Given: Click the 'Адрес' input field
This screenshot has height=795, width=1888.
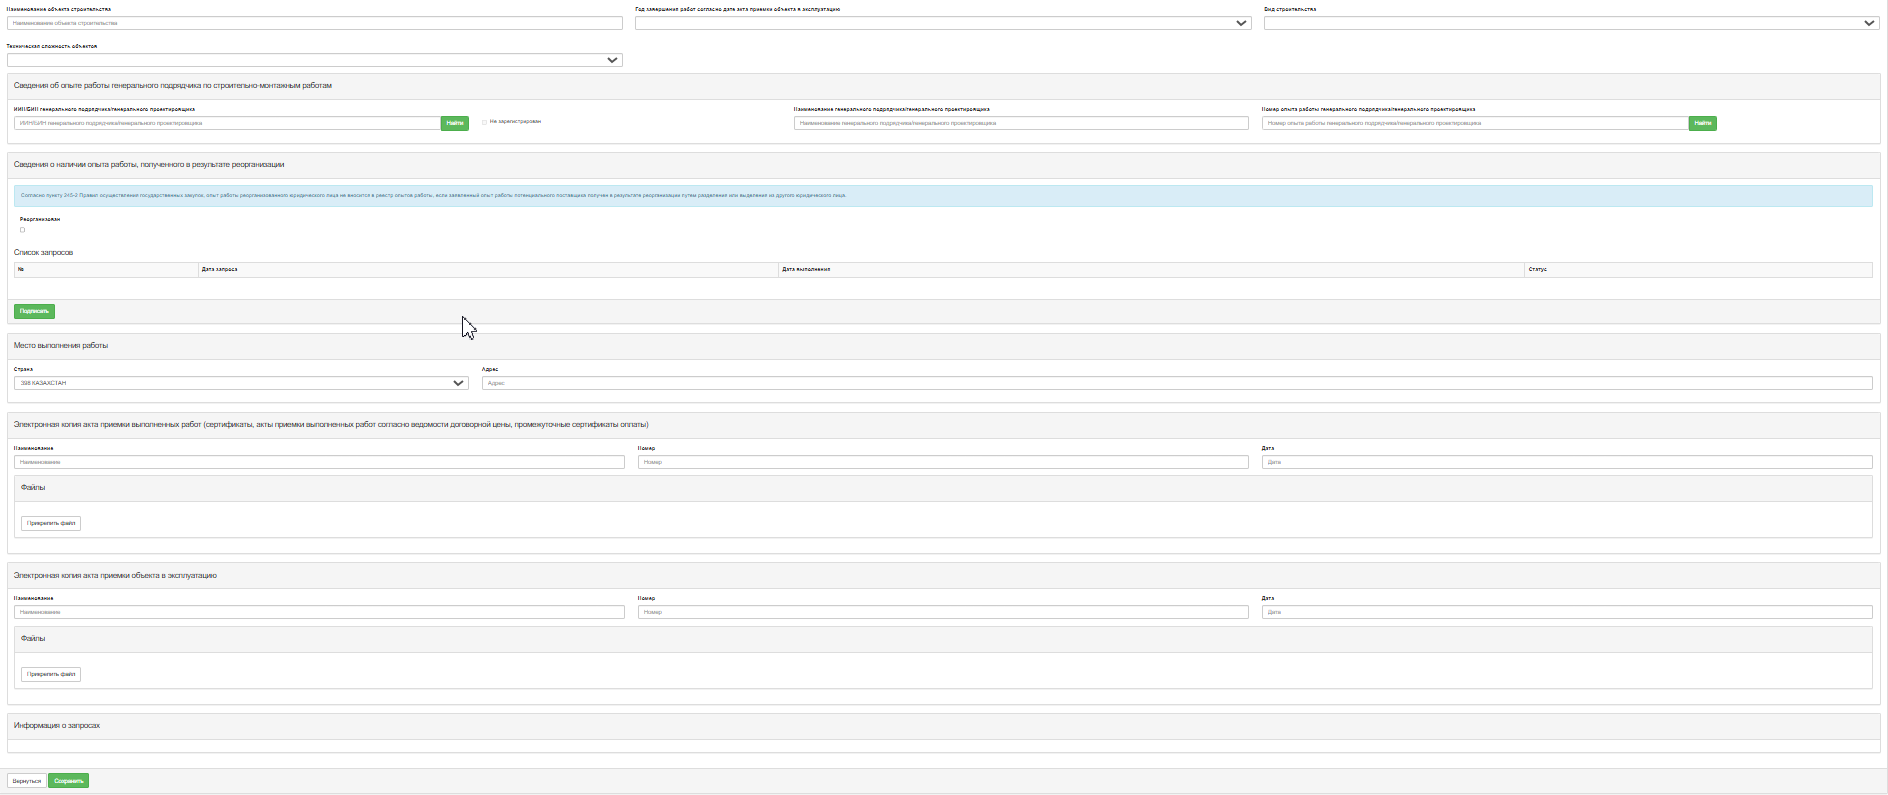Looking at the screenshot, I should (1177, 383).
